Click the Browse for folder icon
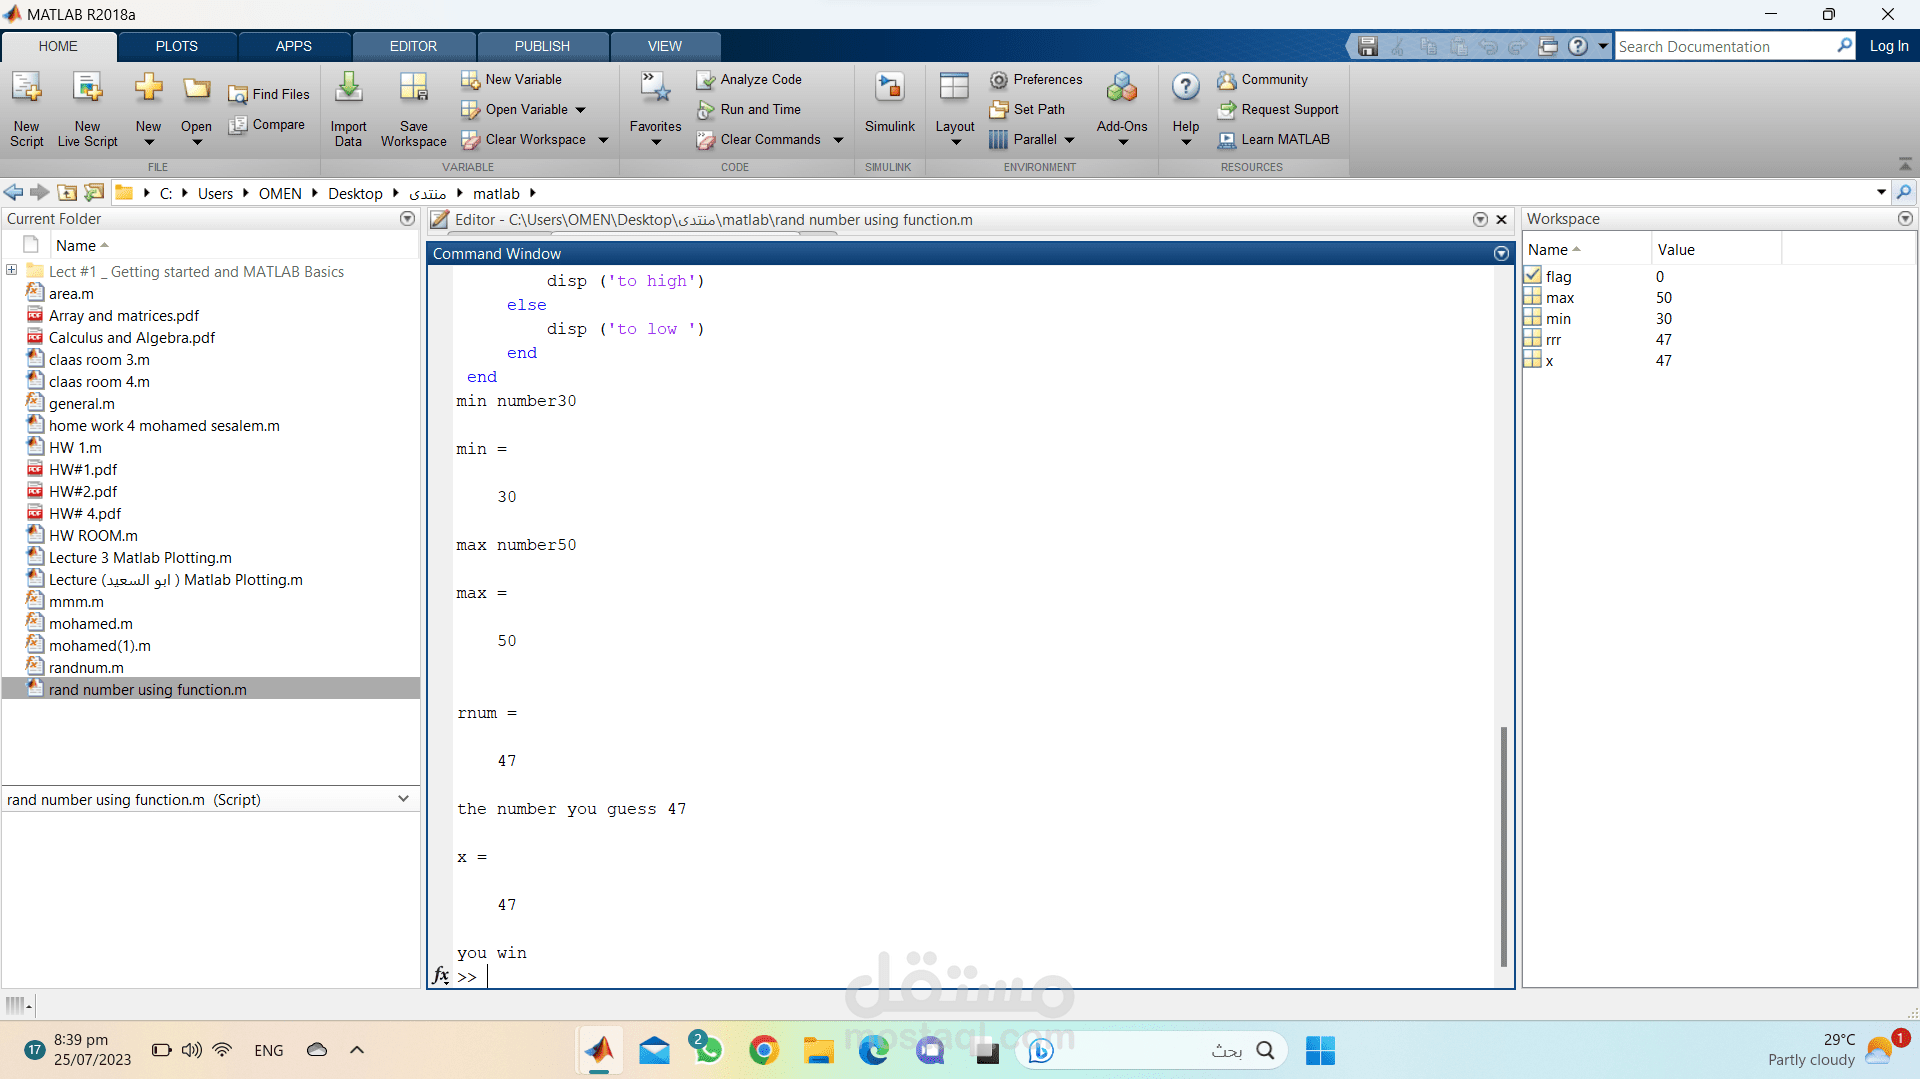1920x1079 pixels. click(95, 193)
